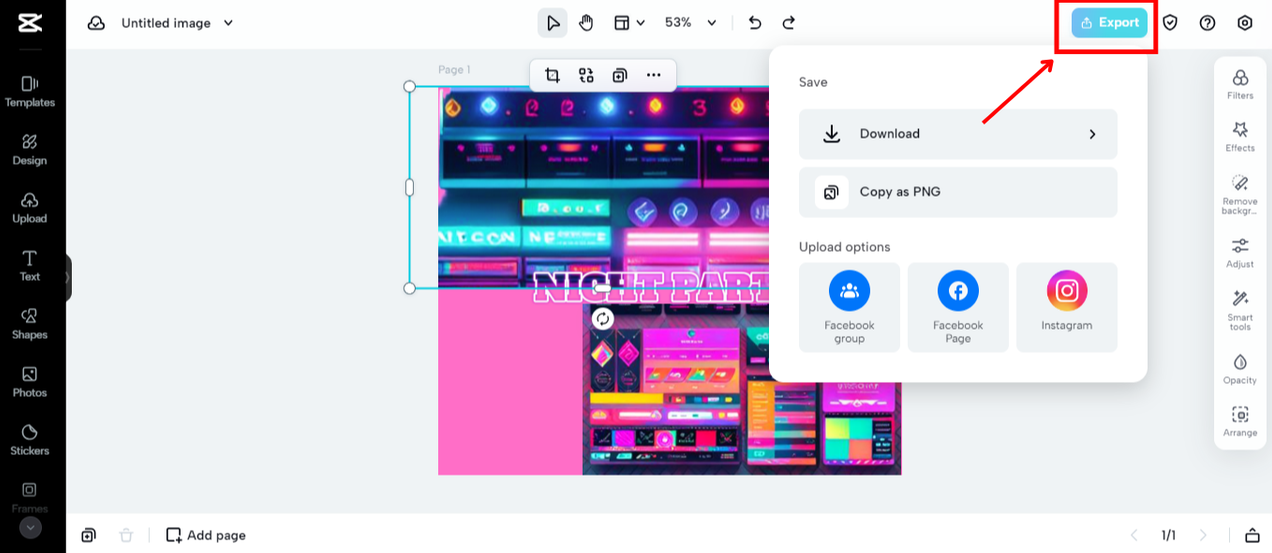
Task: Choose the pointer select tool
Action: tap(553, 23)
